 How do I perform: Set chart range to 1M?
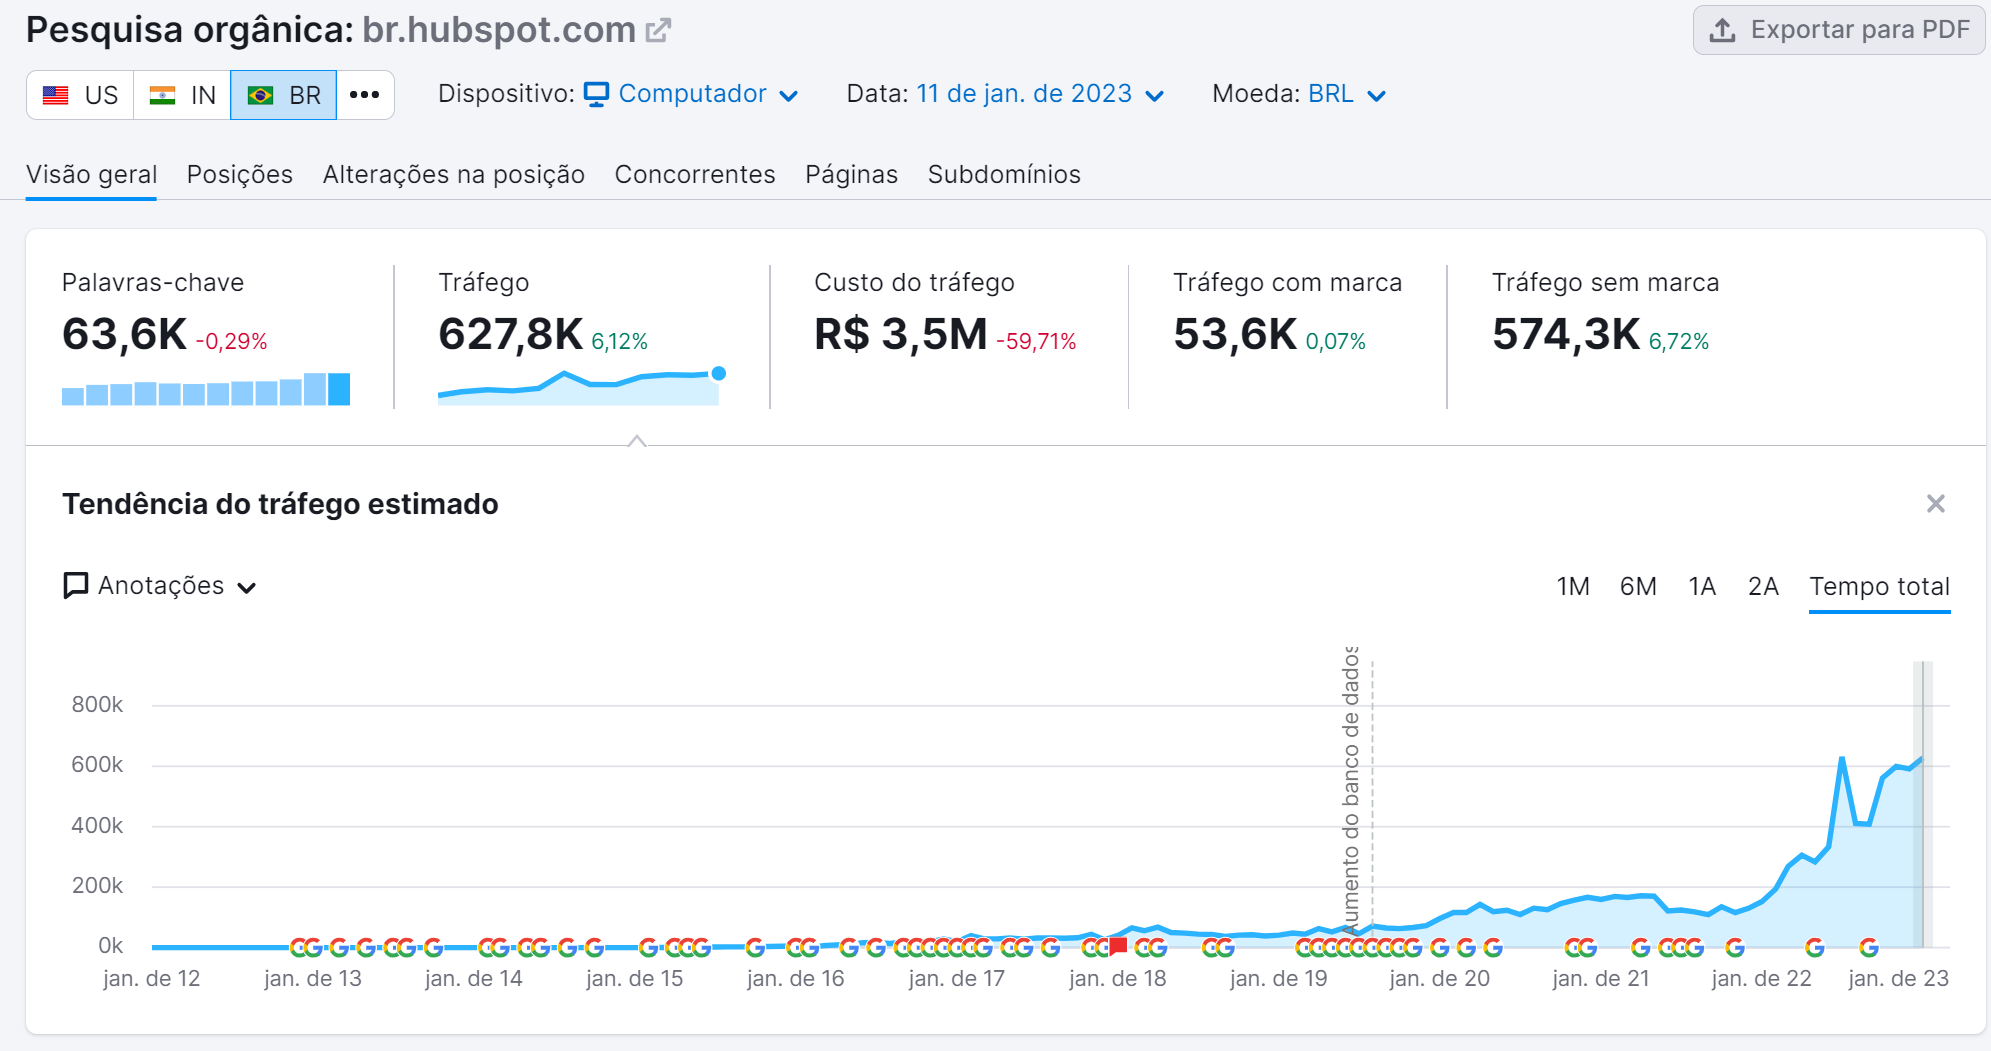point(1573,587)
